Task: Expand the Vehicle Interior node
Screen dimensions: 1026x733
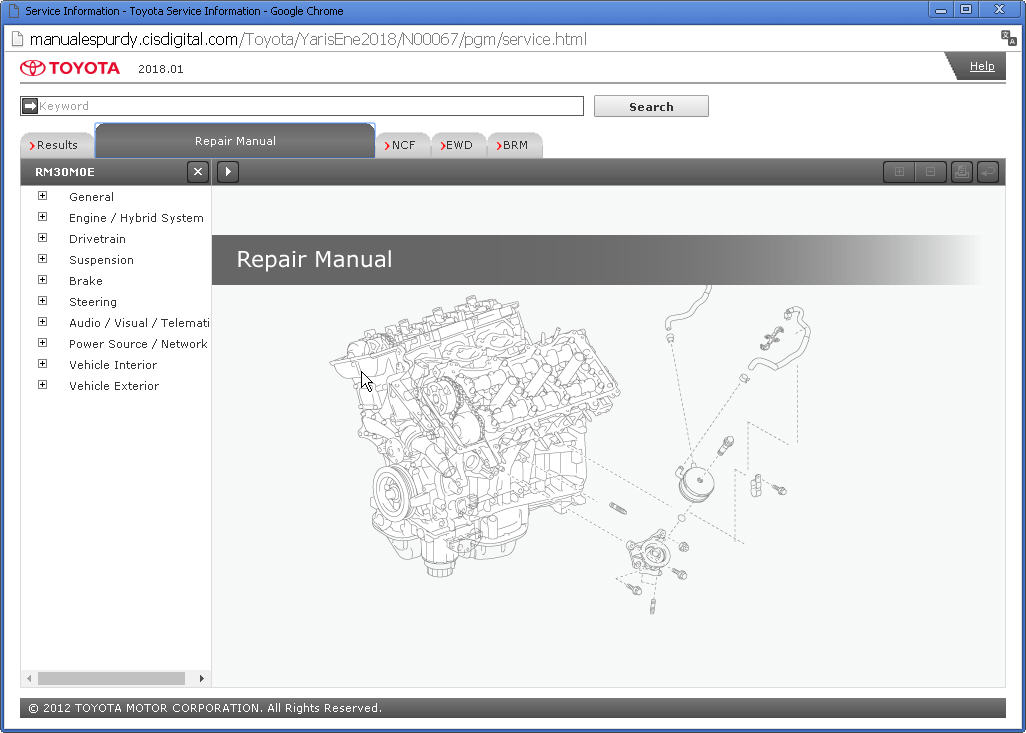Action: 43,363
